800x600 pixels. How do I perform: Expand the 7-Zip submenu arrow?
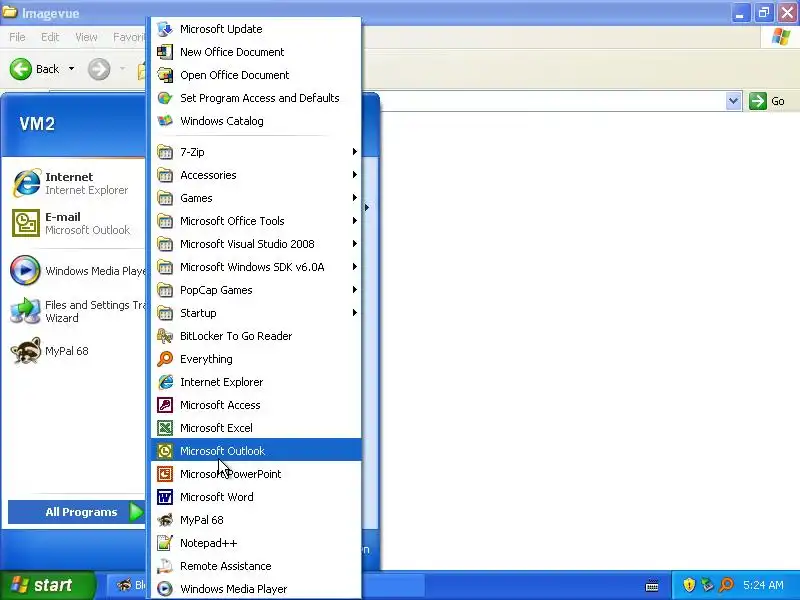click(x=354, y=152)
